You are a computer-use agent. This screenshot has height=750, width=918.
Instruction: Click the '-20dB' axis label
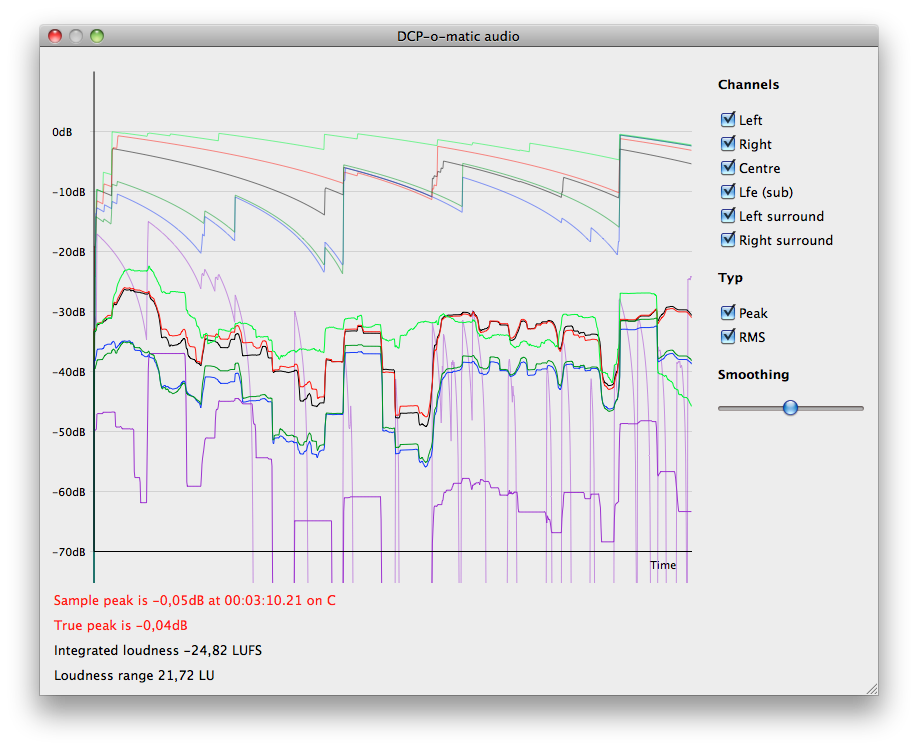point(68,252)
